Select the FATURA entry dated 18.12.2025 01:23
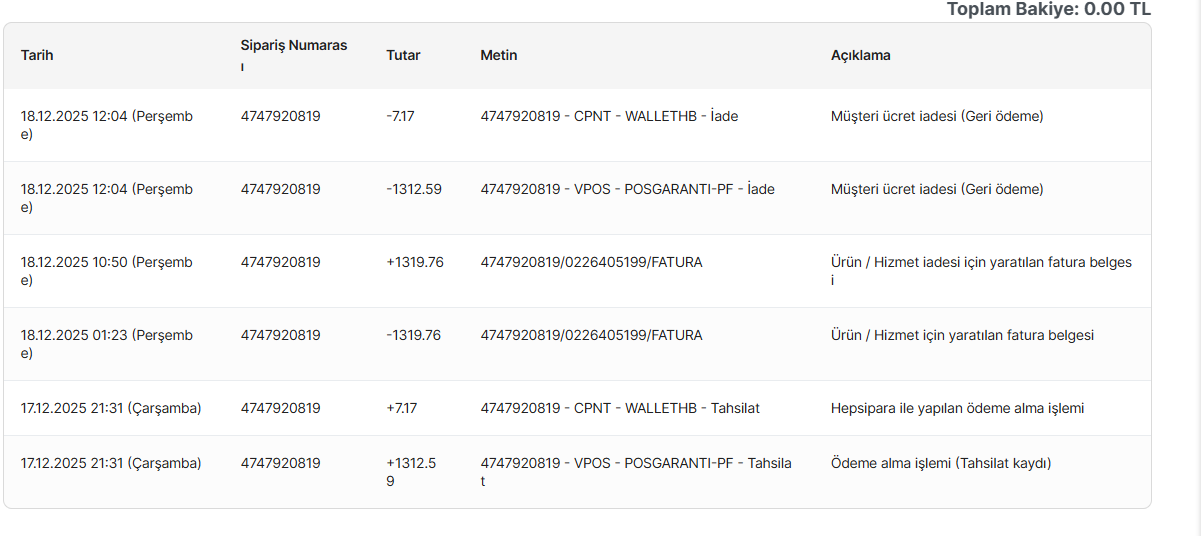Screen dimensions: 1201x536 [x=591, y=335]
